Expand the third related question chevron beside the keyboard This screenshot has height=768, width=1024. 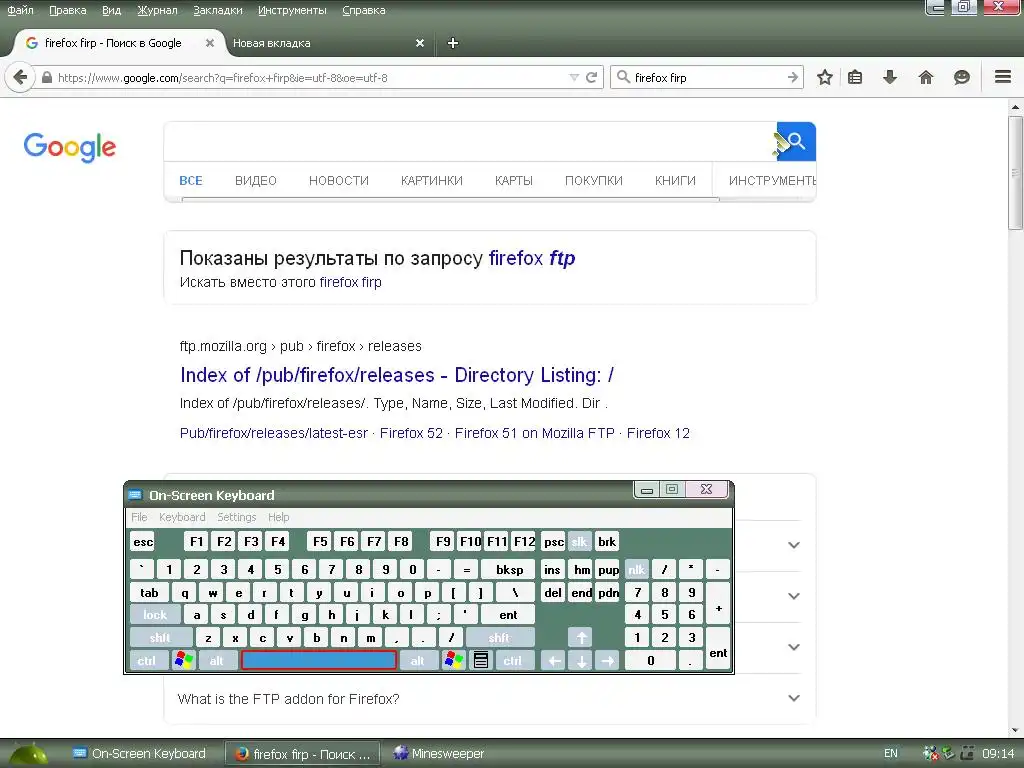tap(793, 647)
